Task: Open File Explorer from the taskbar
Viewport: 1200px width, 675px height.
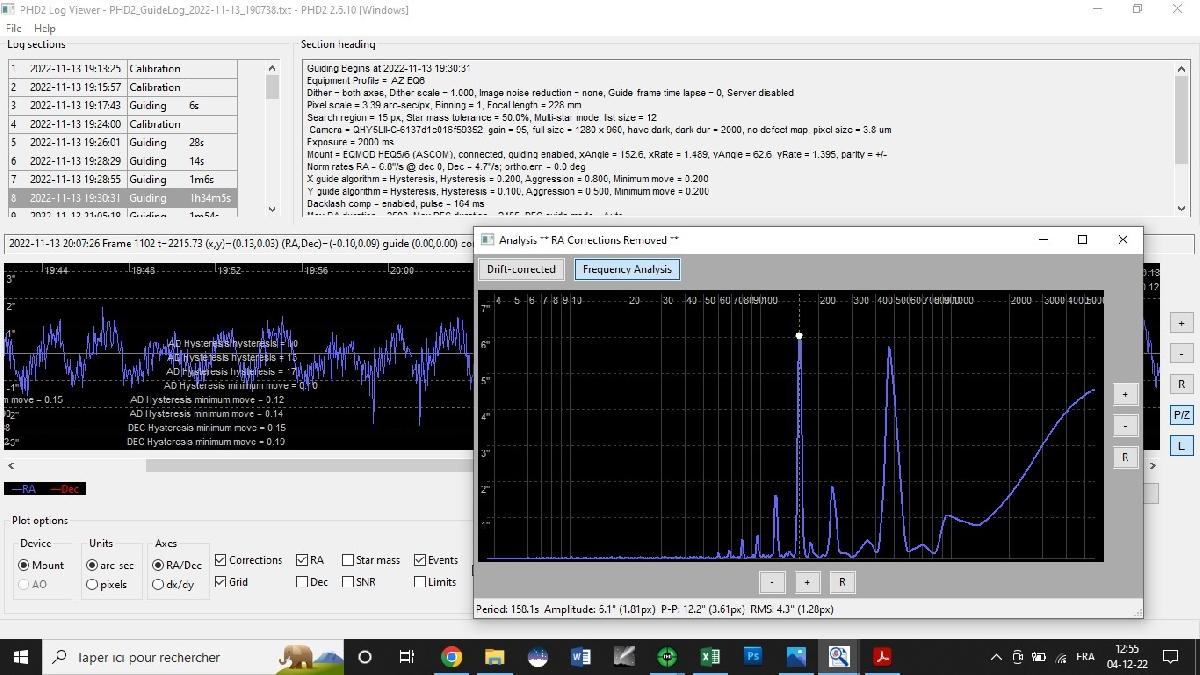Action: pyautogui.click(x=495, y=657)
